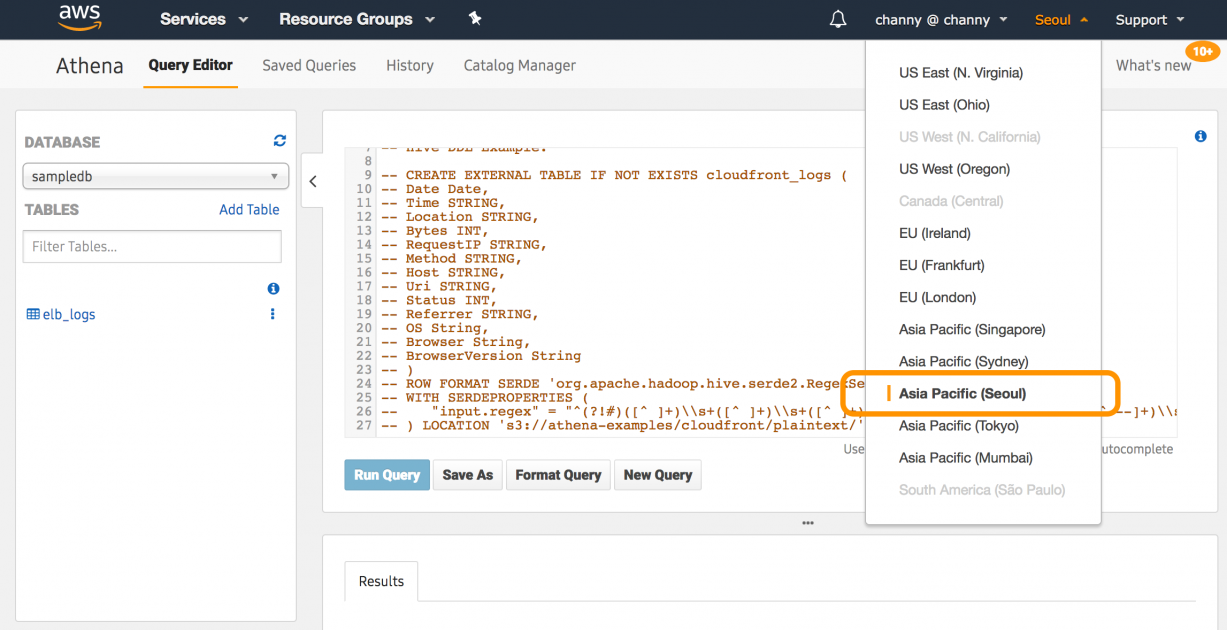Open the notifications bell icon
Screen dimensions: 1227x630
click(x=838, y=19)
